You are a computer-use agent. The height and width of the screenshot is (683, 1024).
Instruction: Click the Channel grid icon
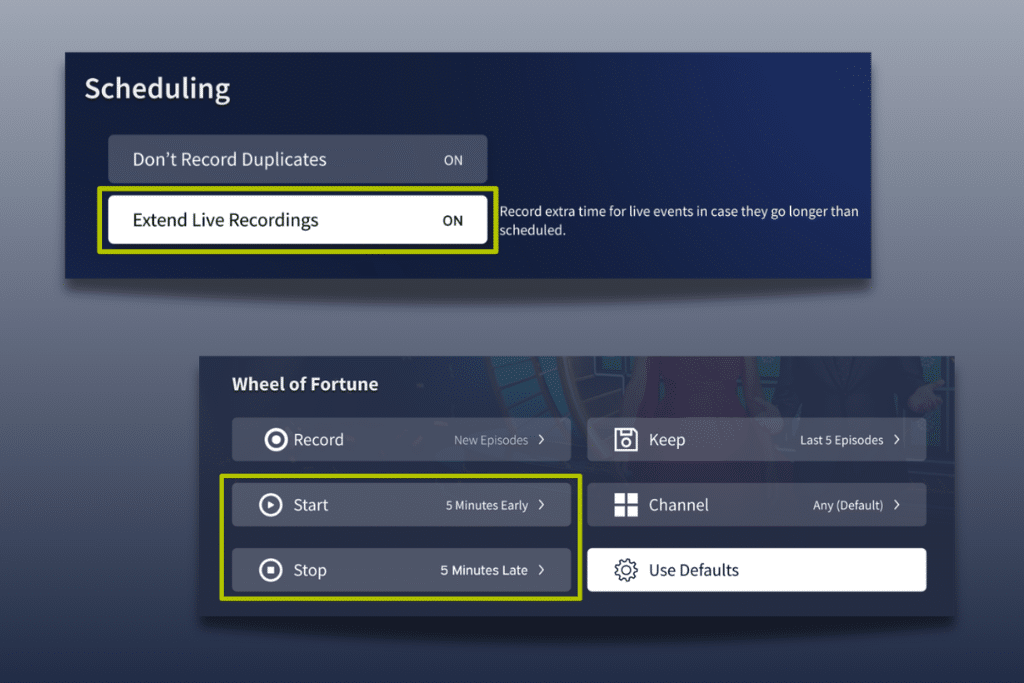coord(626,505)
